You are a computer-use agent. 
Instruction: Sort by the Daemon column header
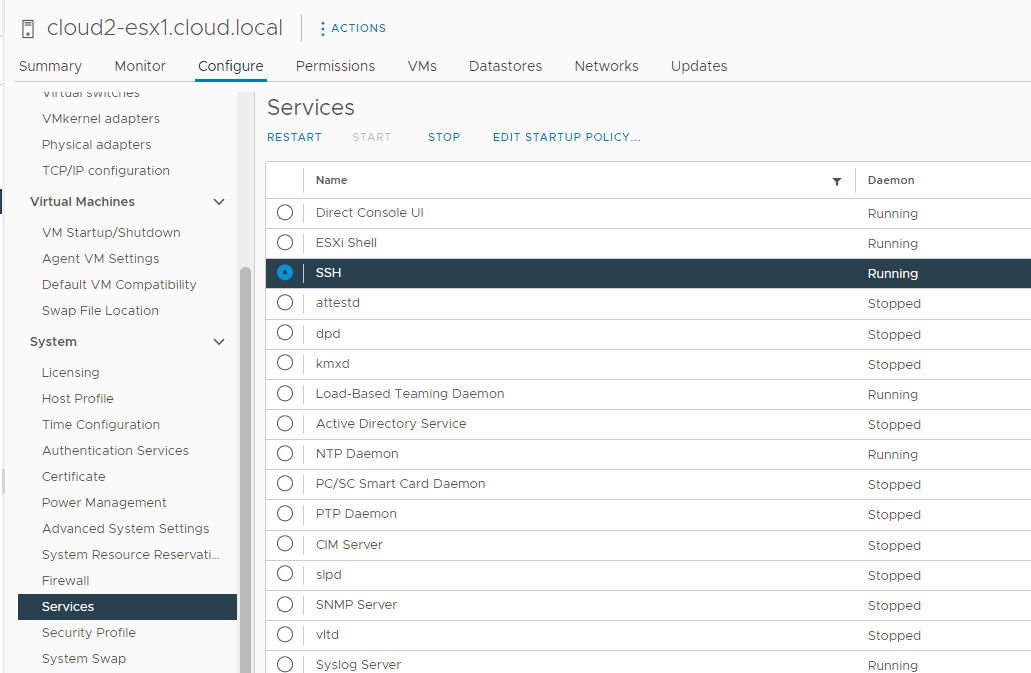click(891, 181)
